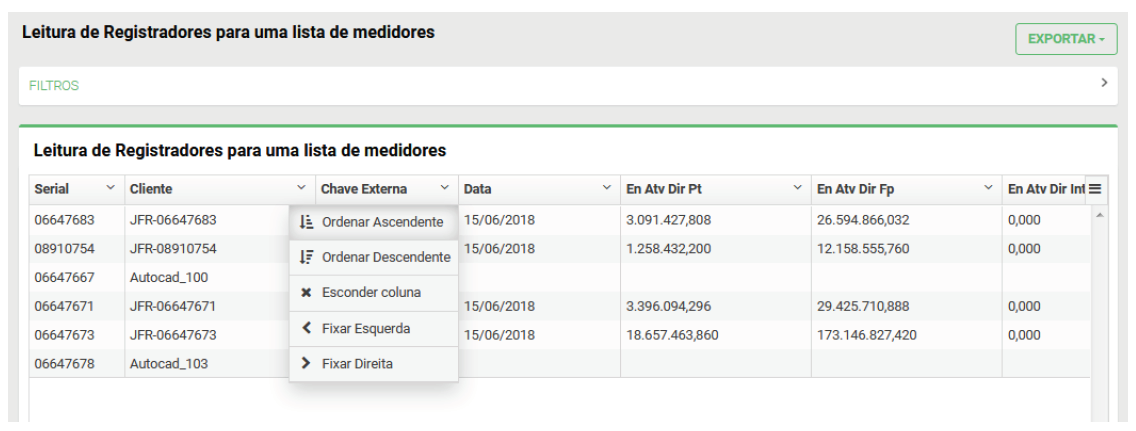The width and height of the screenshot is (1136, 431).
Task: Click the ascending sort icon in menu
Action: (x=307, y=222)
